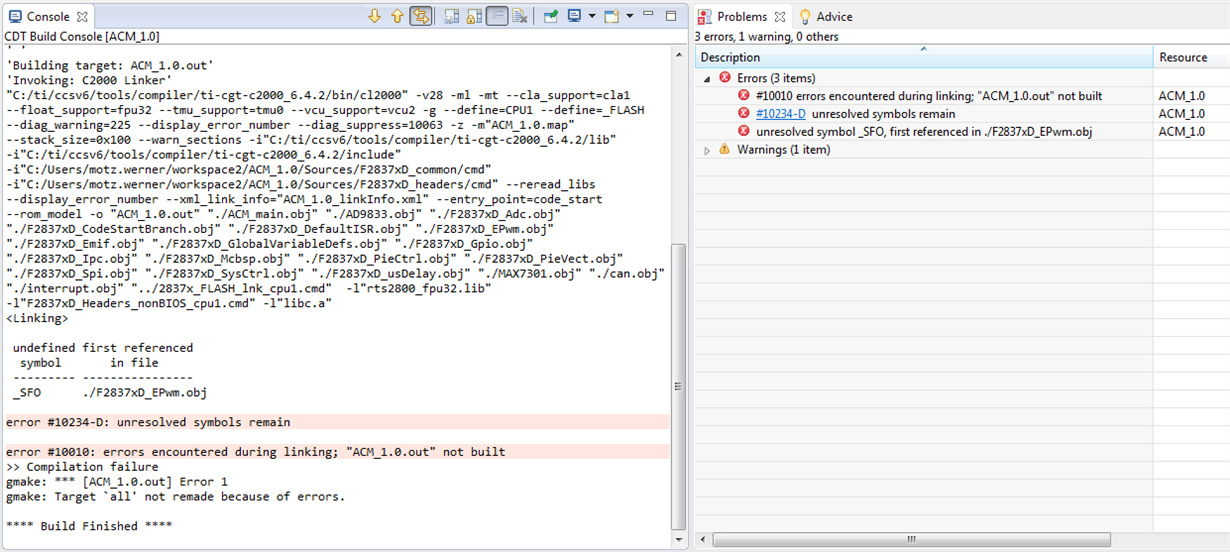Click the '**** Build Finished ****' console line
This screenshot has height=552, width=1230.
(89, 526)
